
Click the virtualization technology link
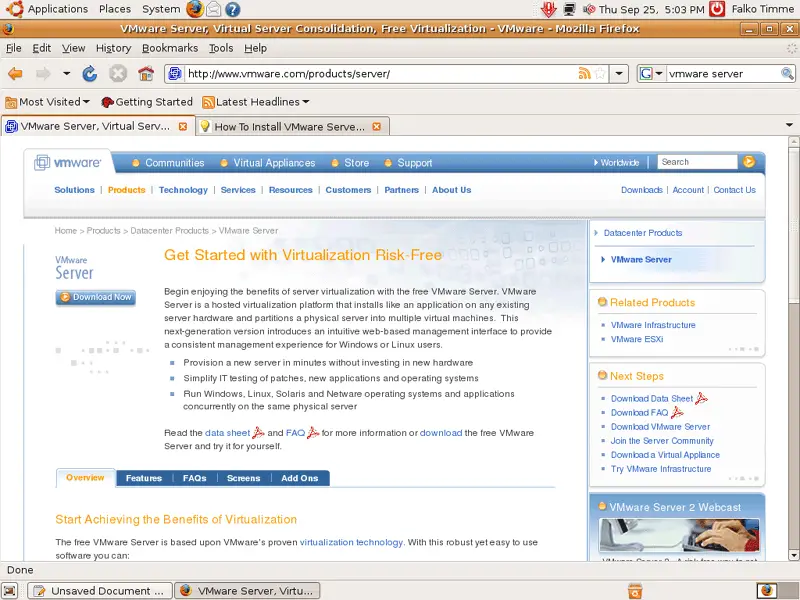point(351,542)
